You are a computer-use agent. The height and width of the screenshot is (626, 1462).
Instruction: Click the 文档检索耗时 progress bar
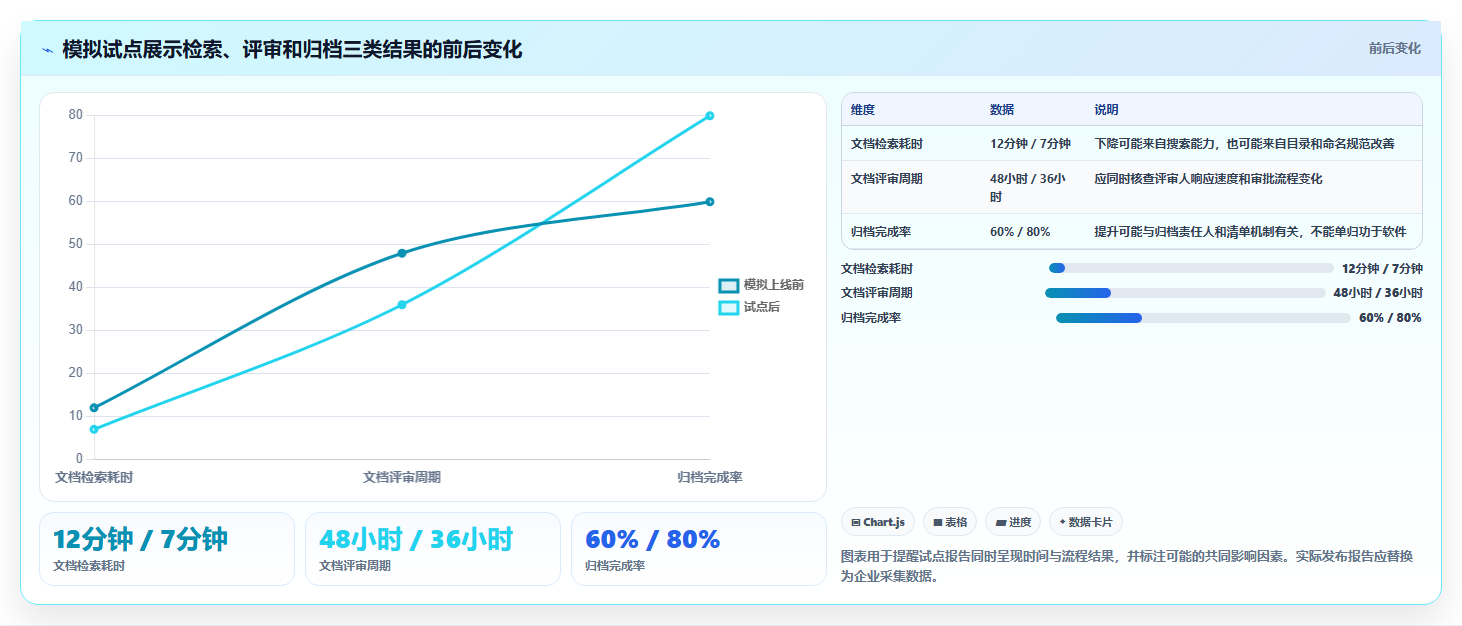[1191, 268]
